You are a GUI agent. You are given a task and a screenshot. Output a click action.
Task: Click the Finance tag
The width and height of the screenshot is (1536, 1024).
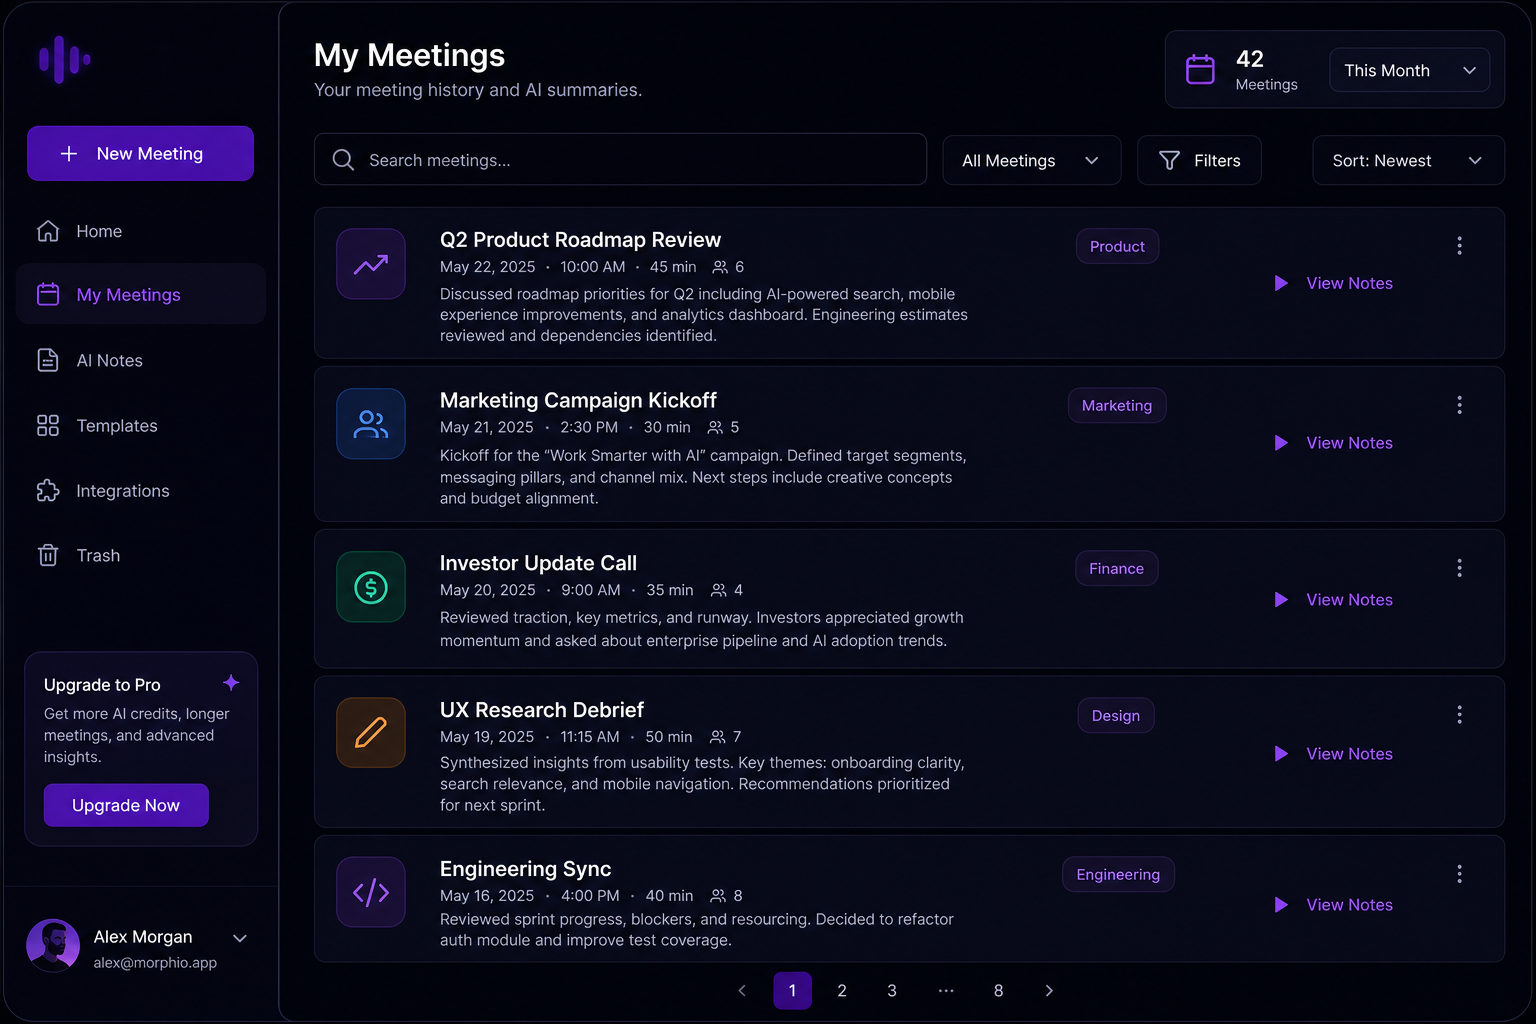tap(1116, 568)
